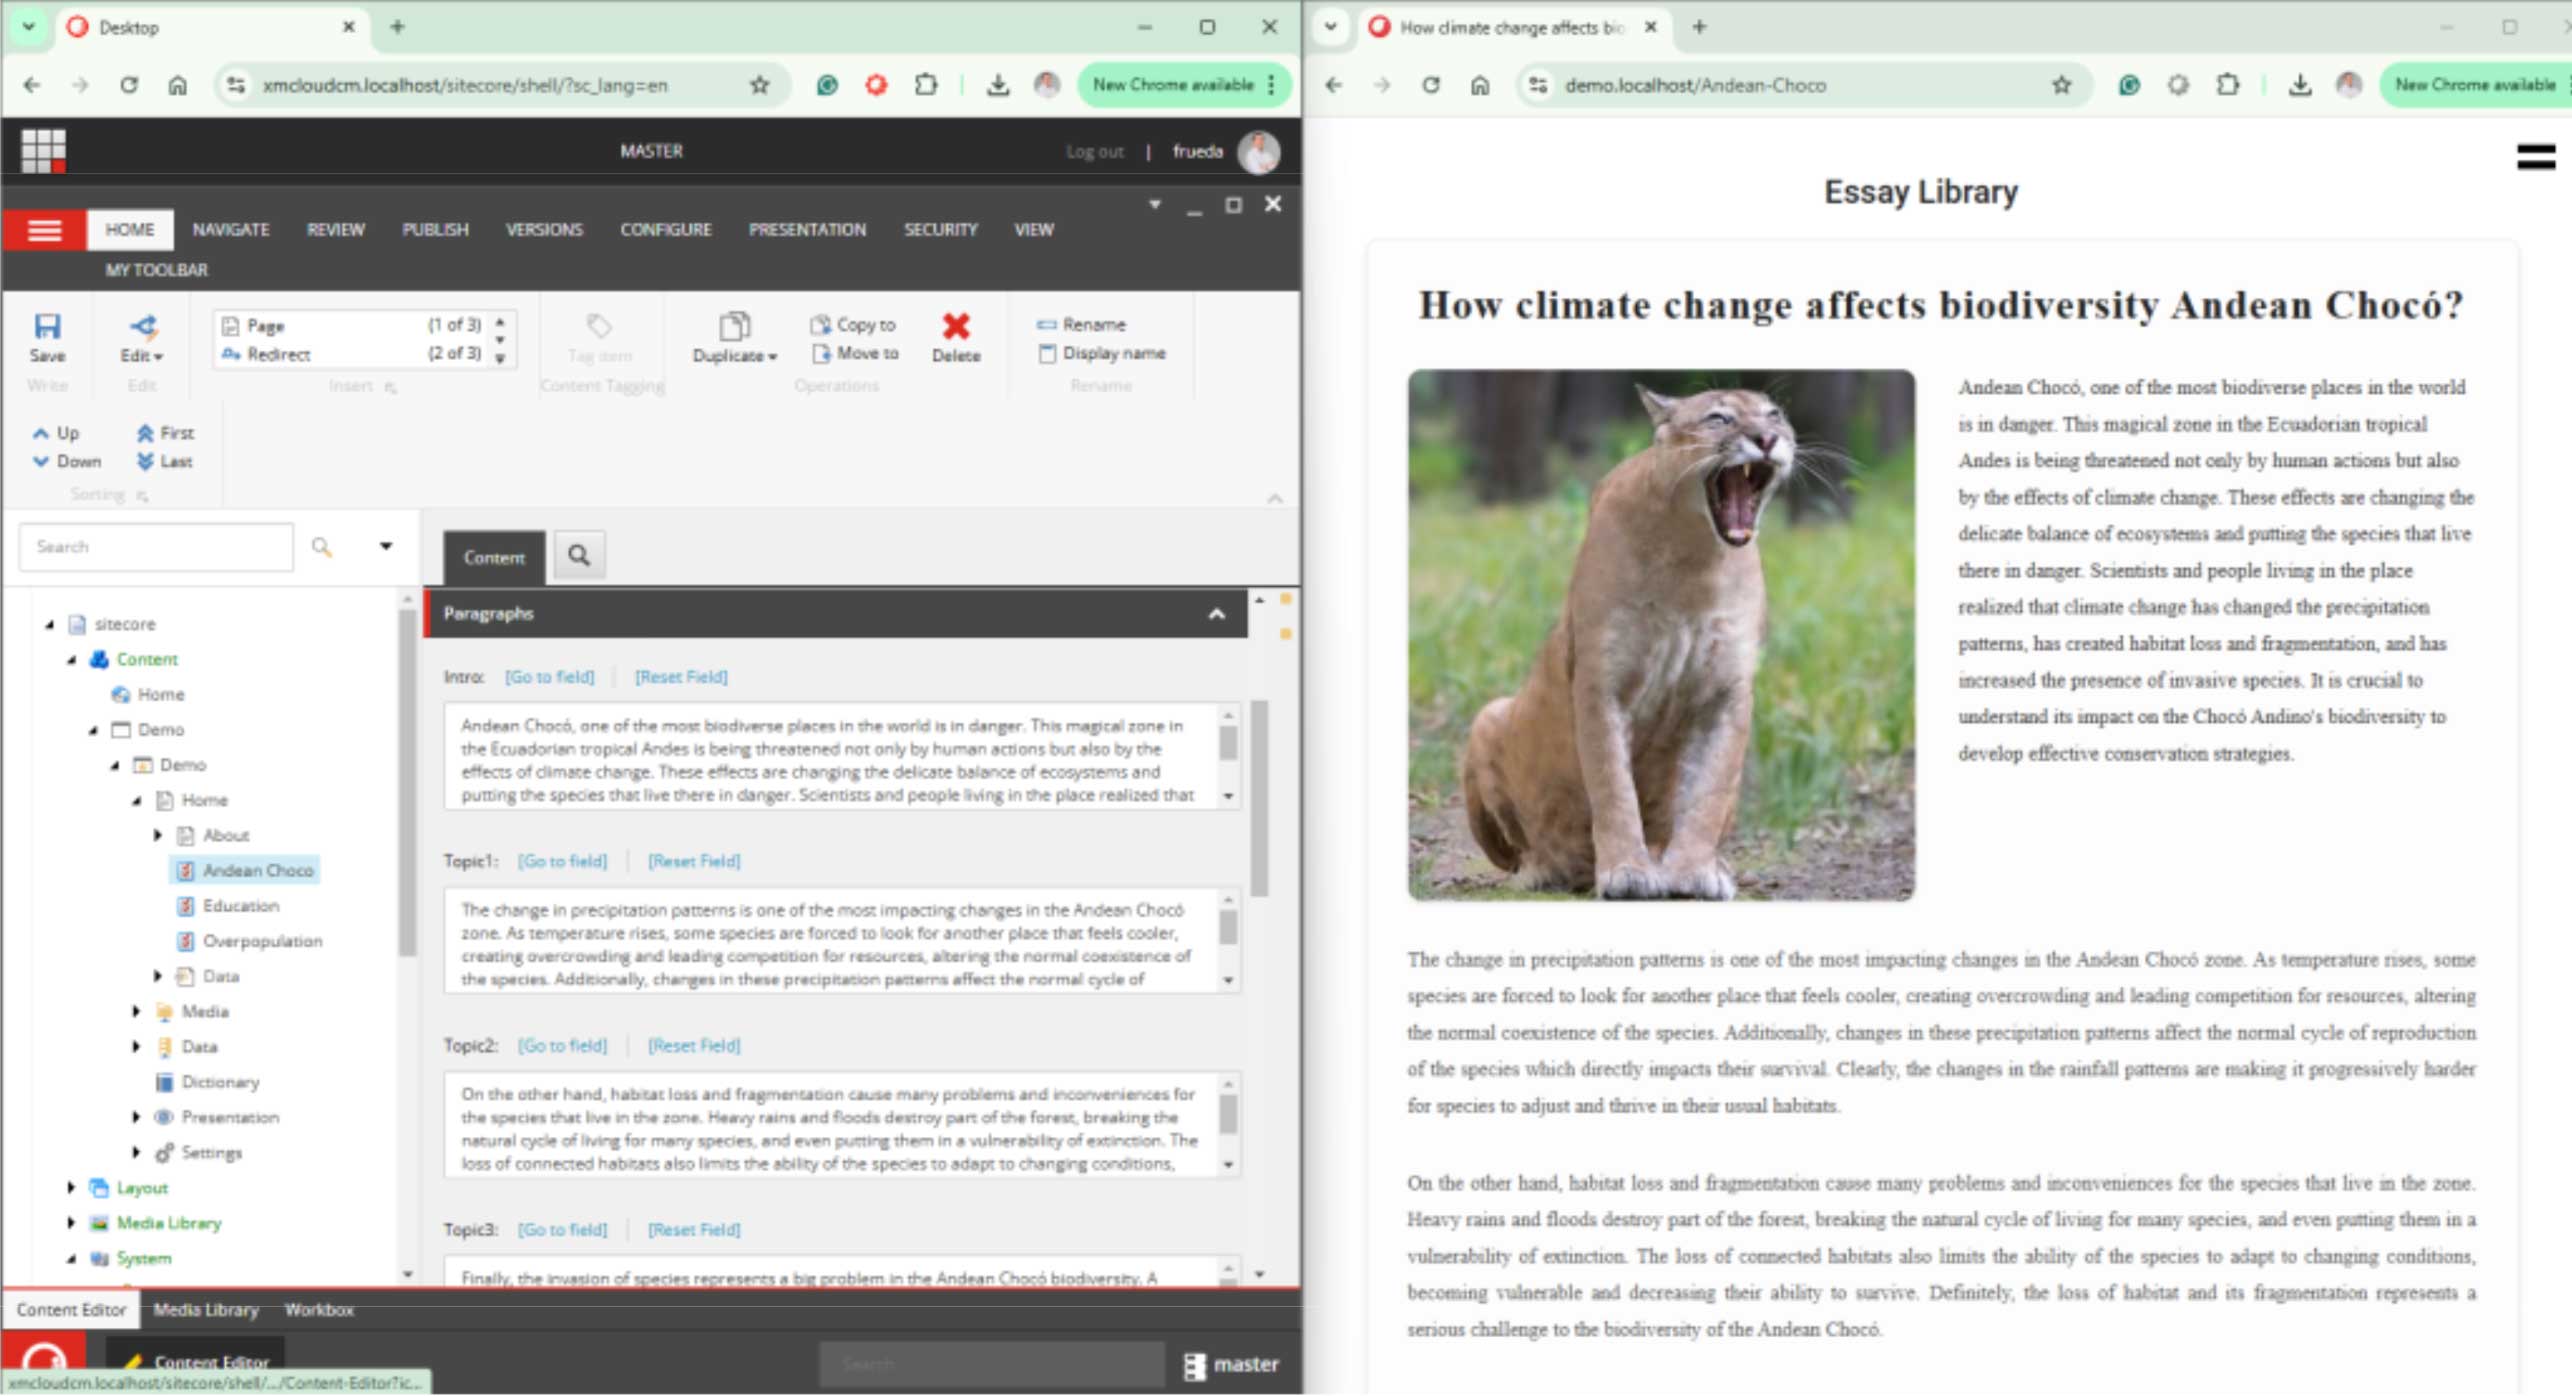Collapse the ribbon with chevron
This screenshot has width=2572, height=1396.
1275,498
